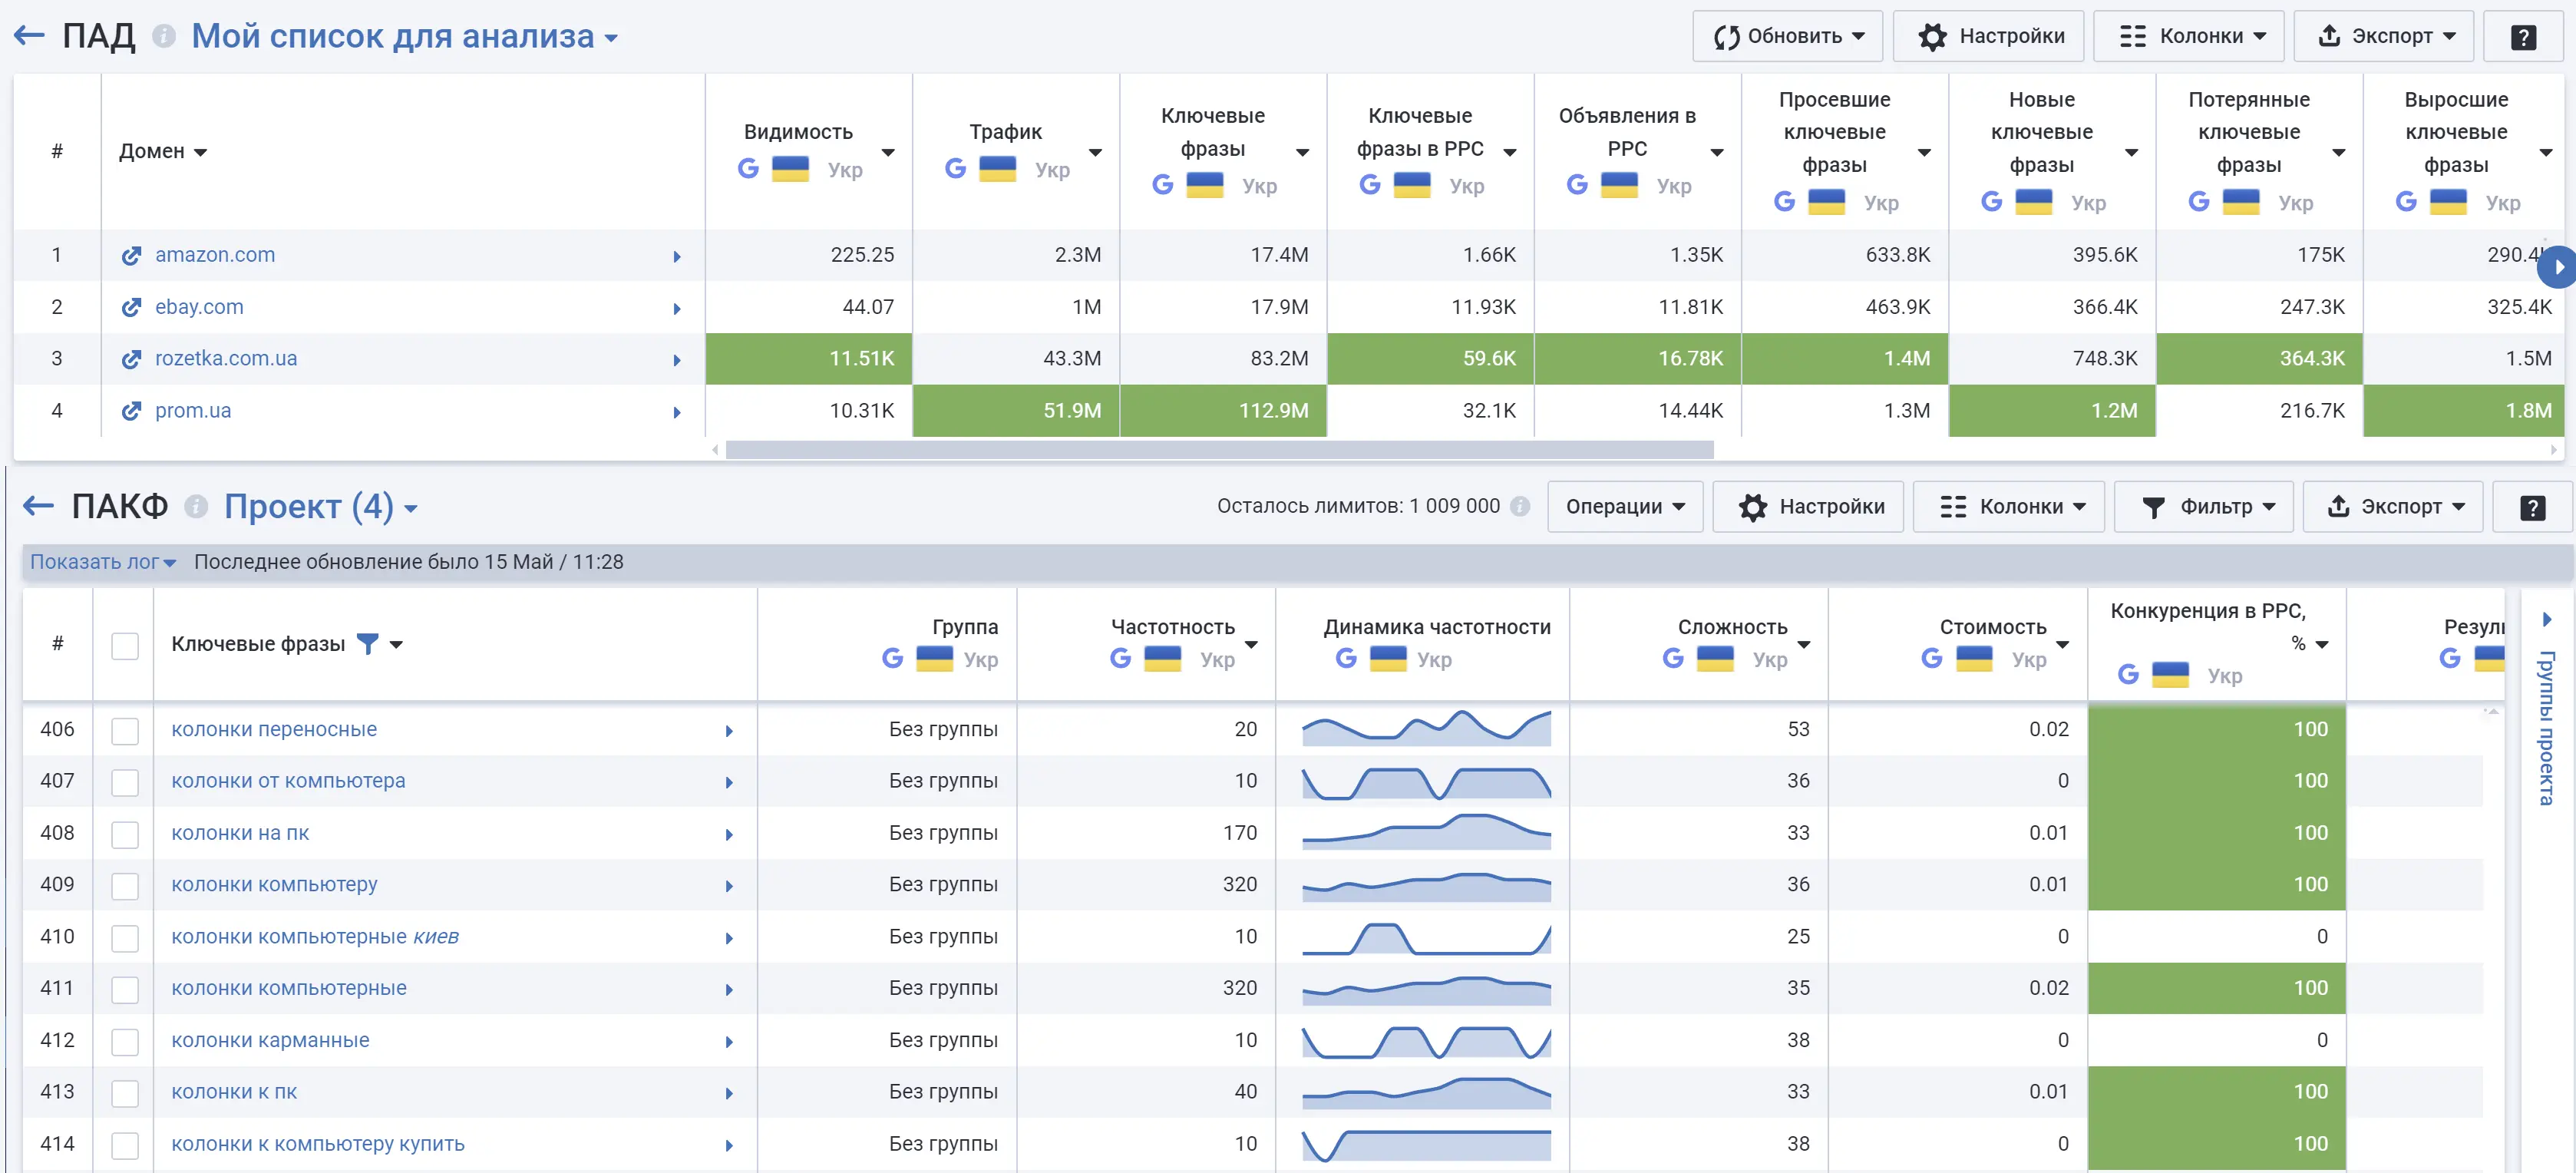2576x1173 pixels.
Task: Select checkbox for row колонки карманные
Action: click(x=125, y=1042)
